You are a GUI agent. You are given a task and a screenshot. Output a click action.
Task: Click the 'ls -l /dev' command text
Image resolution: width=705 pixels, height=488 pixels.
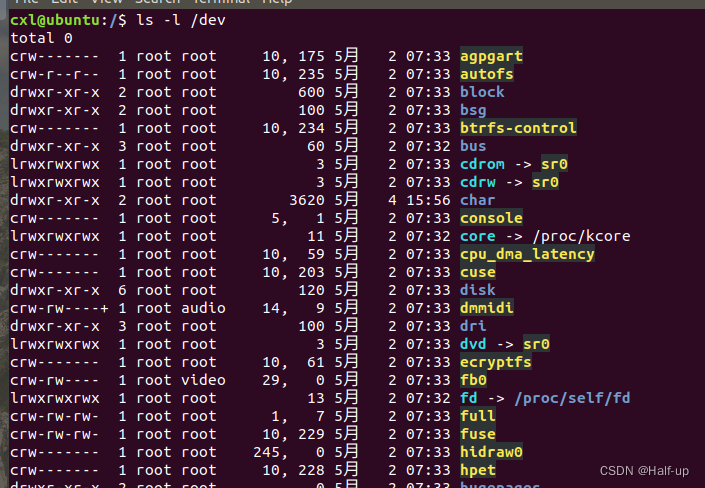(181, 20)
